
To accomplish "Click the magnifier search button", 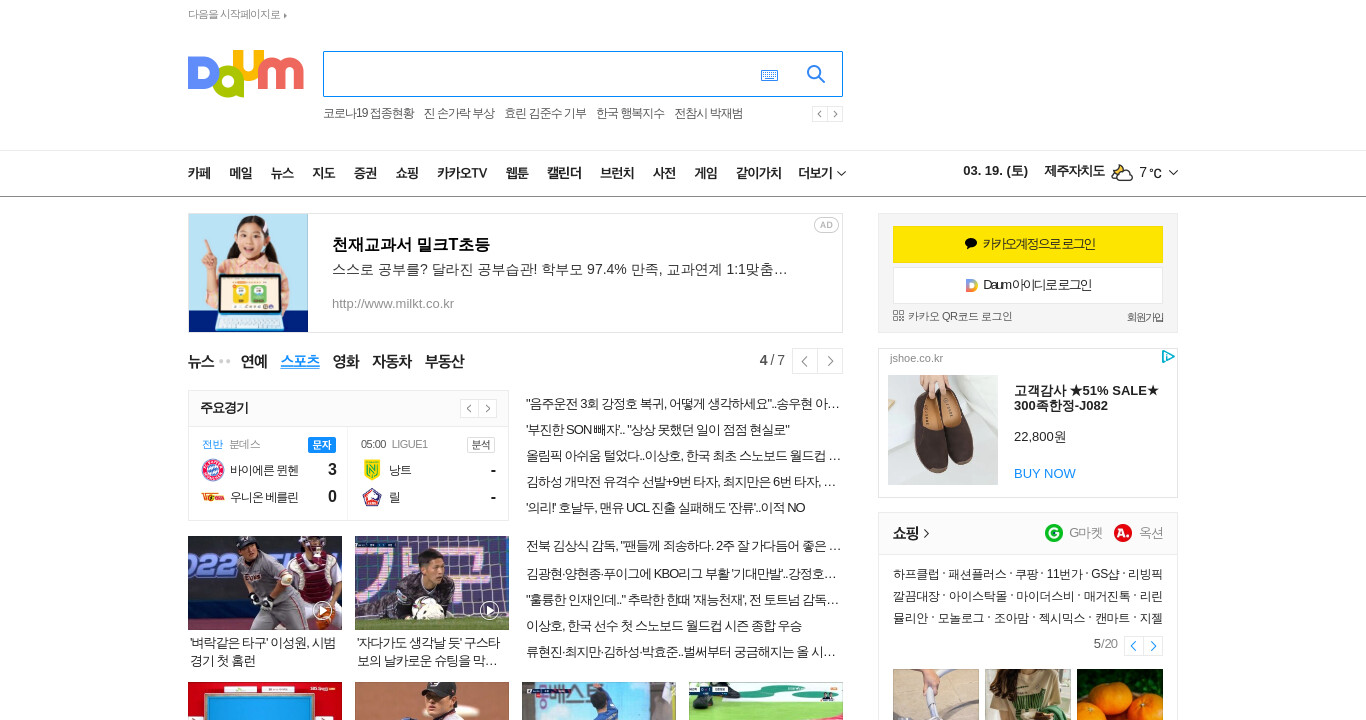I will point(816,74).
